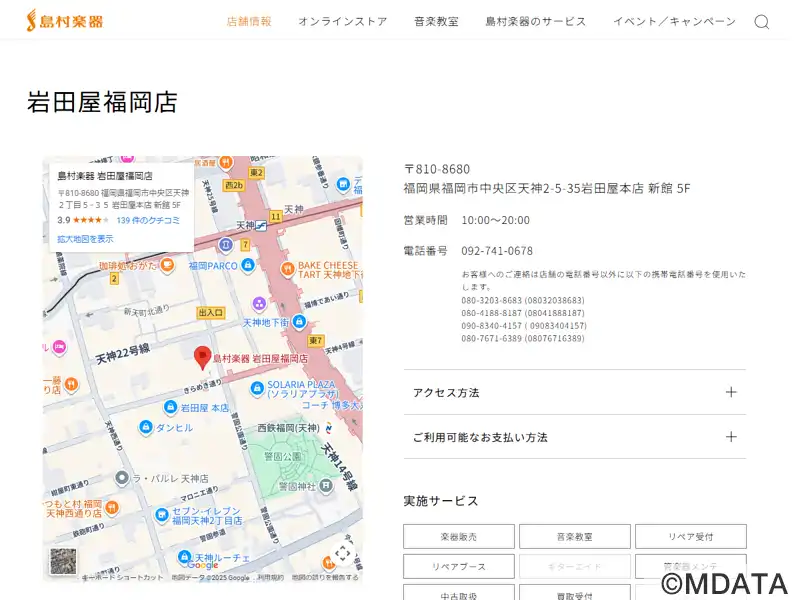This screenshot has height=600, width=800.
Task: Click the red store location pin on map
Action: coord(202,357)
